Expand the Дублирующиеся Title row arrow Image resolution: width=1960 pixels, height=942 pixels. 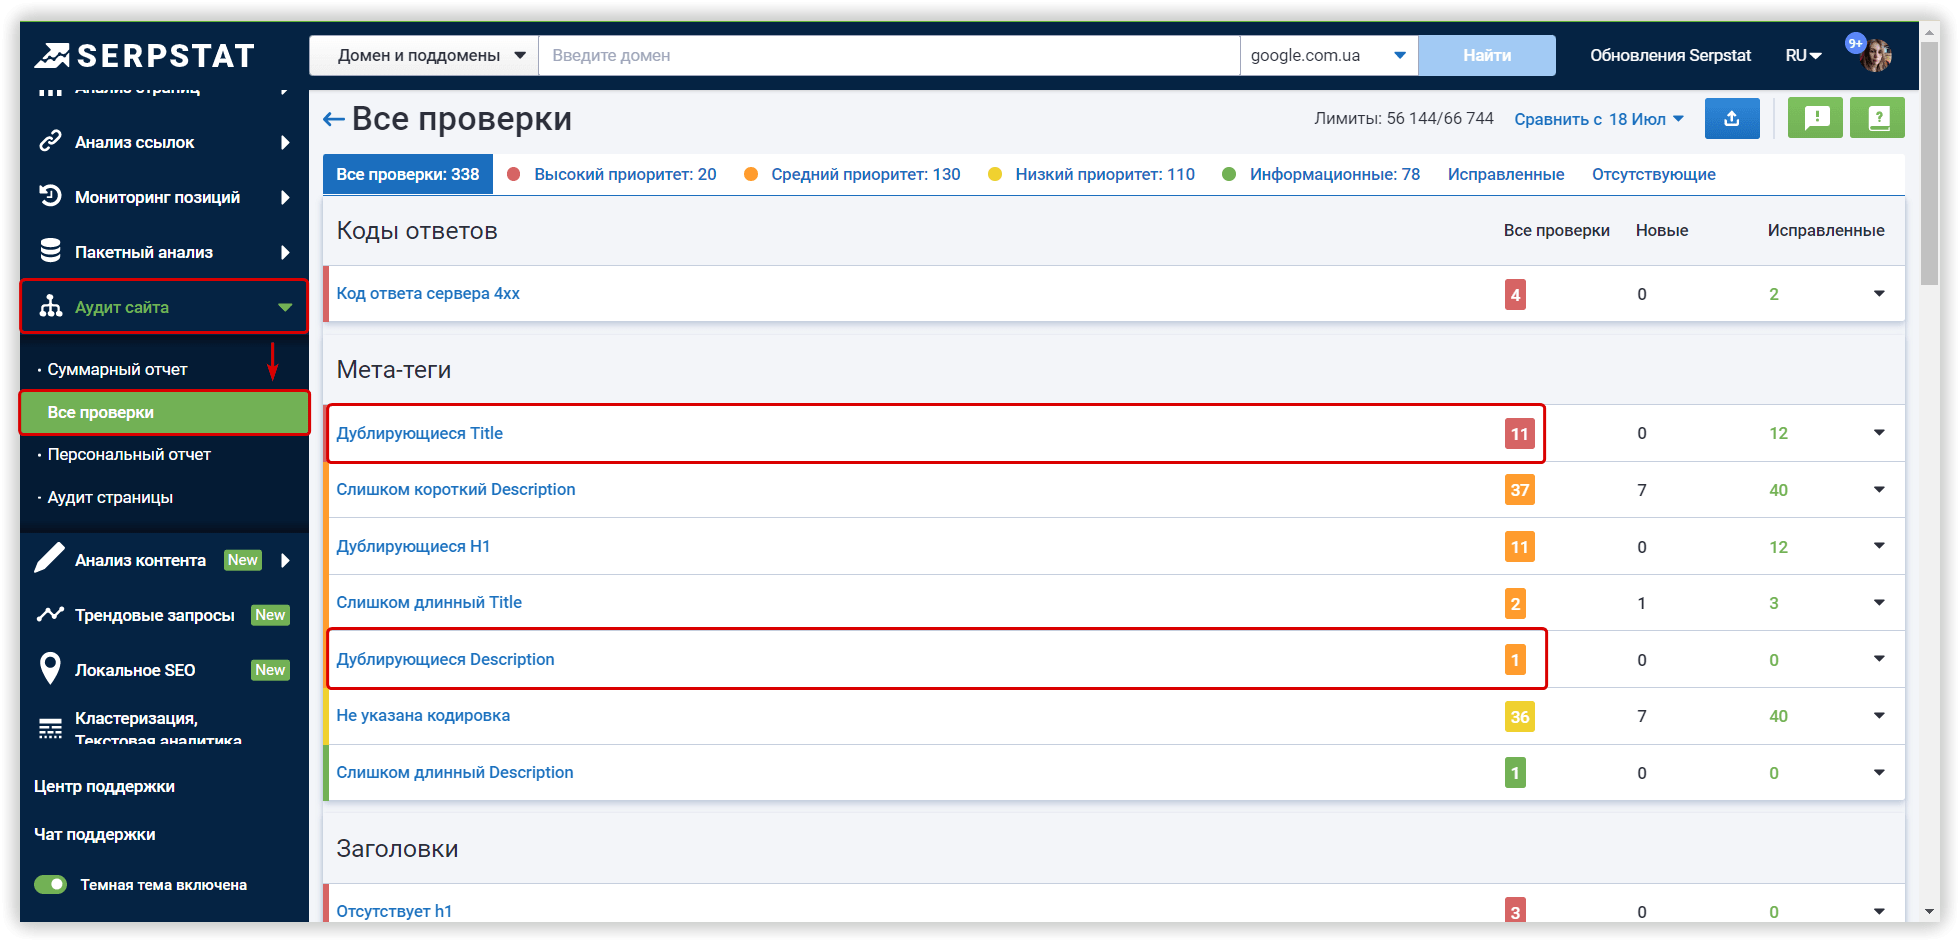click(x=1878, y=433)
